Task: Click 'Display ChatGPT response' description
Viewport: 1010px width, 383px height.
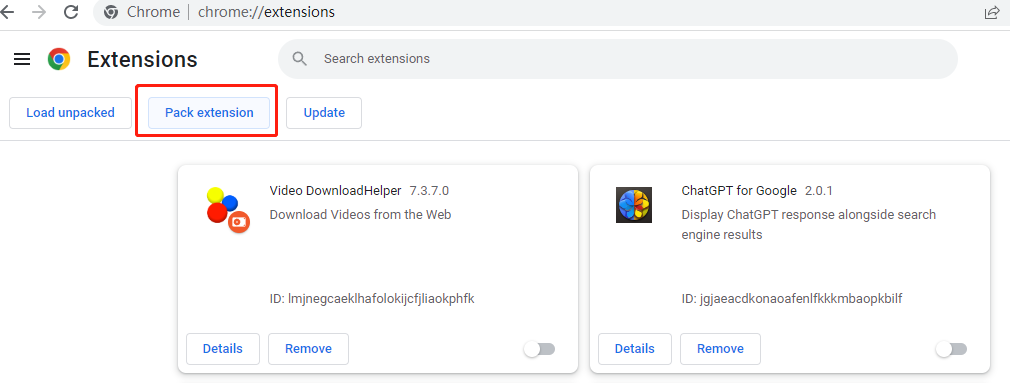Action: click(809, 225)
